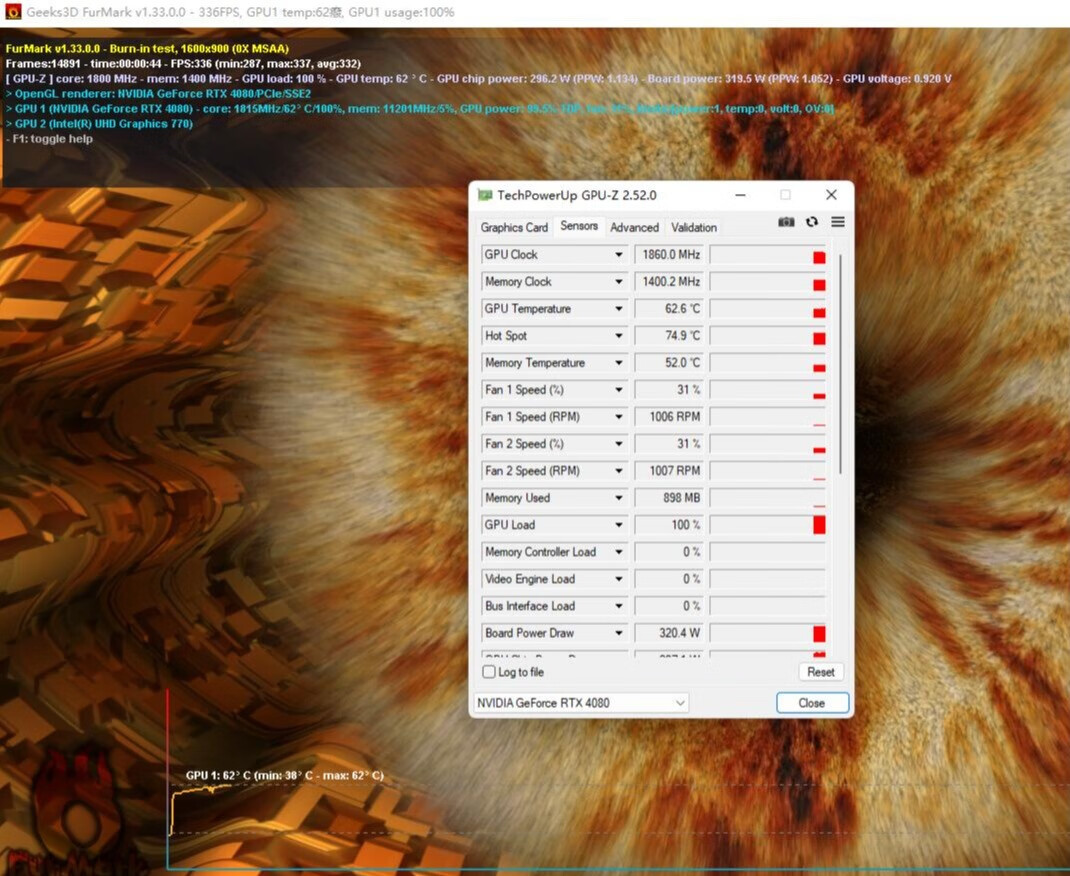The height and width of the screenshot is (876, 1070).
Task: Open the Hot Spot sensor dropdown
Action: pyautogui.click(x=618, y=336)
